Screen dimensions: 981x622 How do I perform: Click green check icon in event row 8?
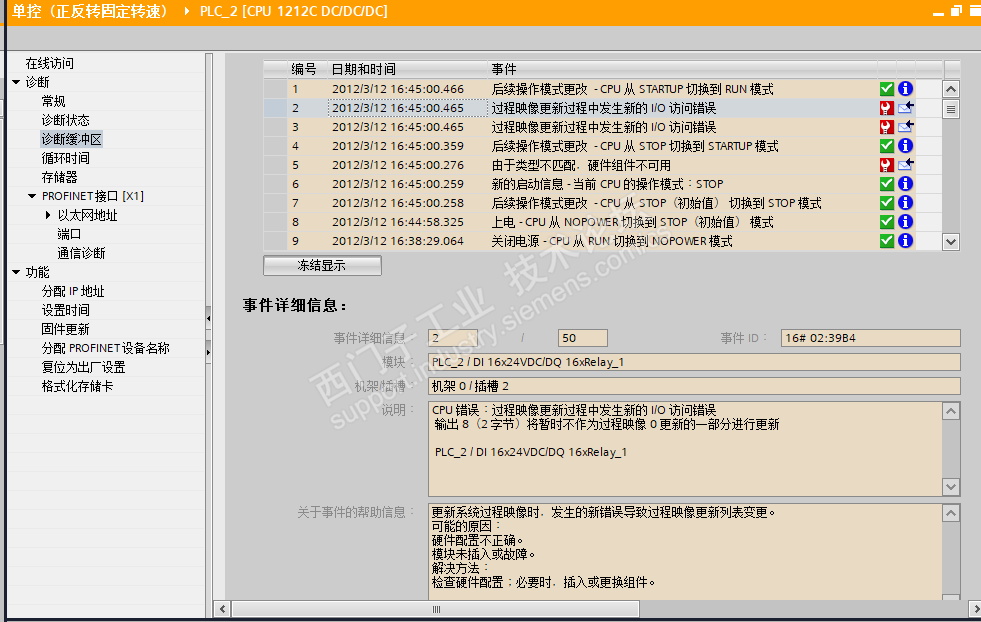[x=887, y=222]
